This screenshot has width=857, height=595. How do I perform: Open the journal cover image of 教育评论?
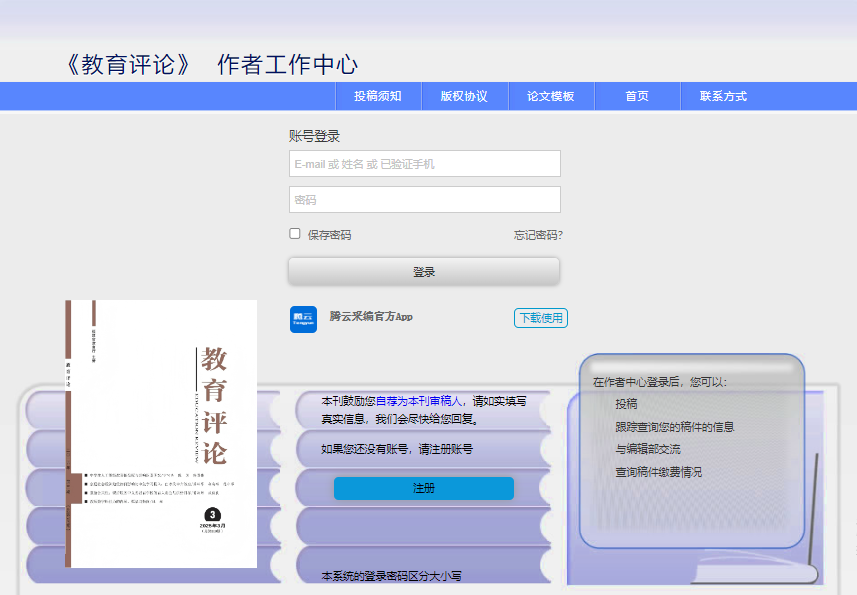click(159, 437)
